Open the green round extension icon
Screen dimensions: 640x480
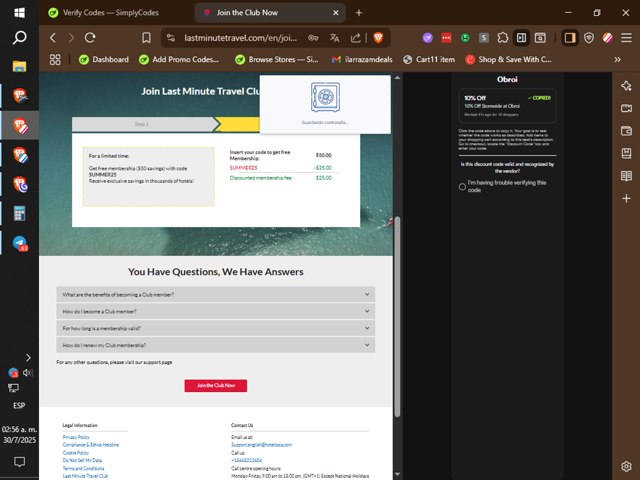tap(465, 38)
